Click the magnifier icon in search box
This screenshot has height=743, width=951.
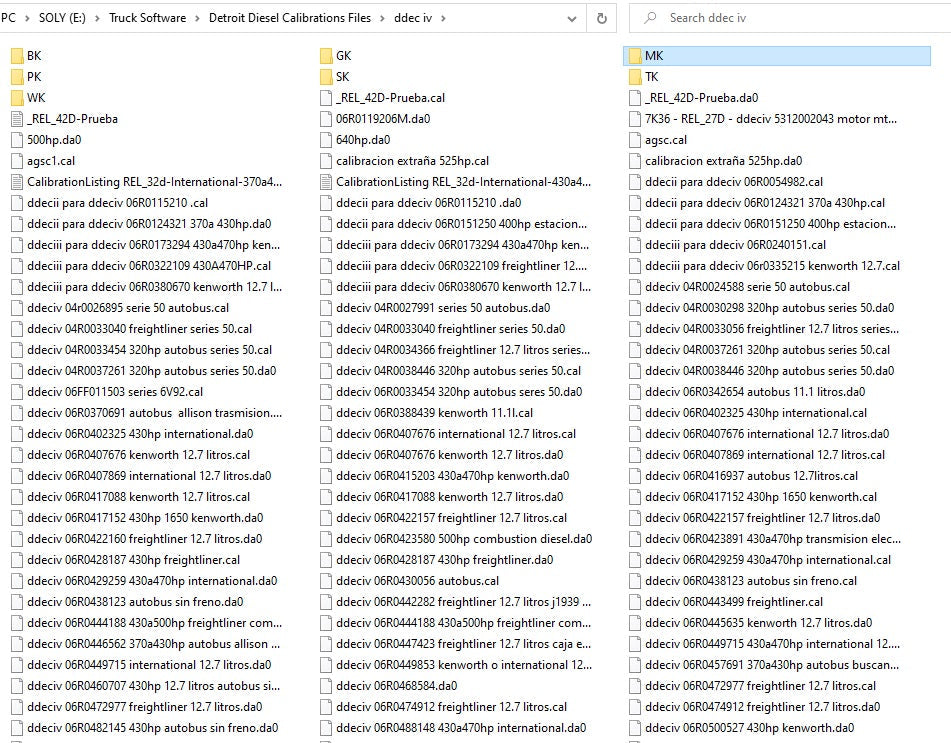[651, 18]
